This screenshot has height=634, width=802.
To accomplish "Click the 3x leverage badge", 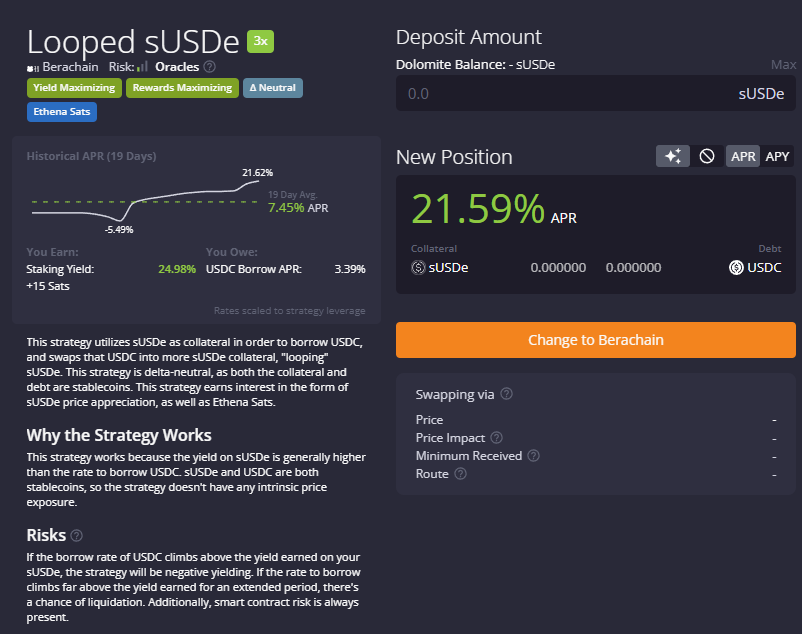I will click(x=260, y=41).
